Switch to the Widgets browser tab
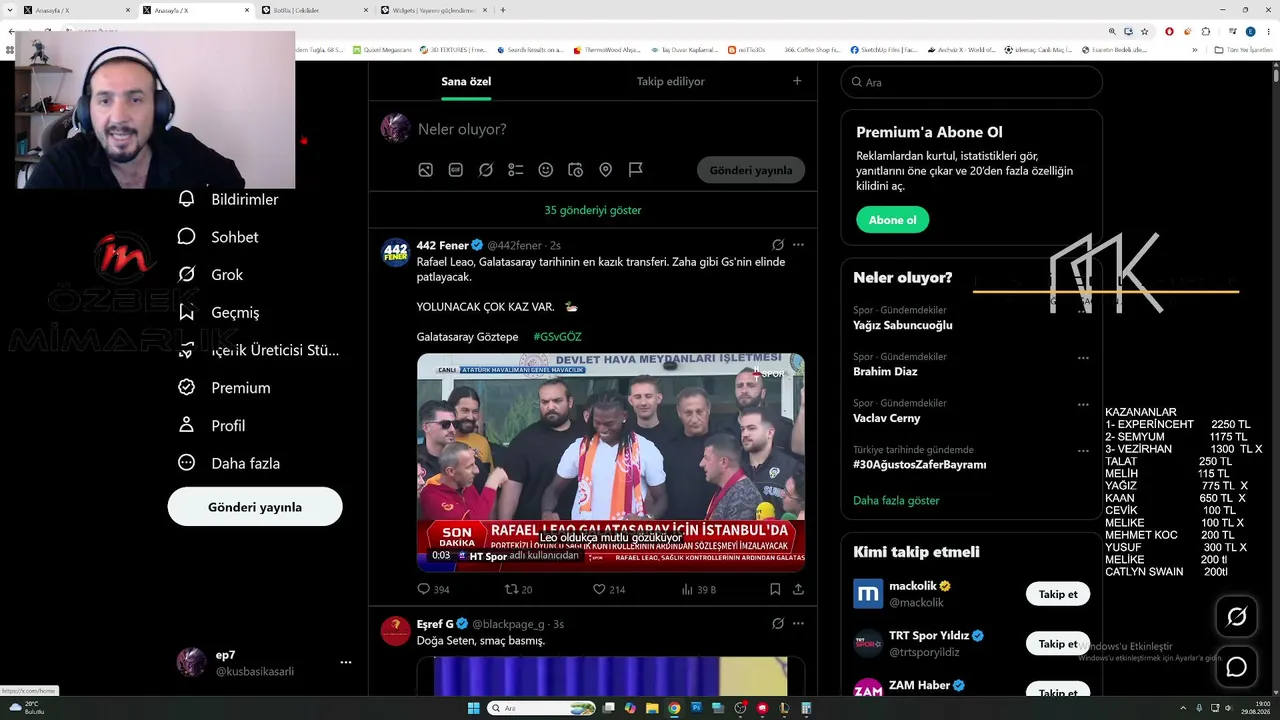 434,10
